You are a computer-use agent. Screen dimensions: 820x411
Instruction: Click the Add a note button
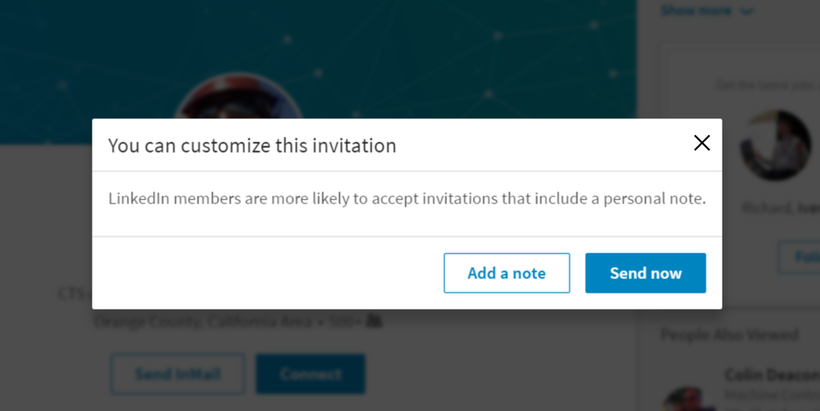507,273
